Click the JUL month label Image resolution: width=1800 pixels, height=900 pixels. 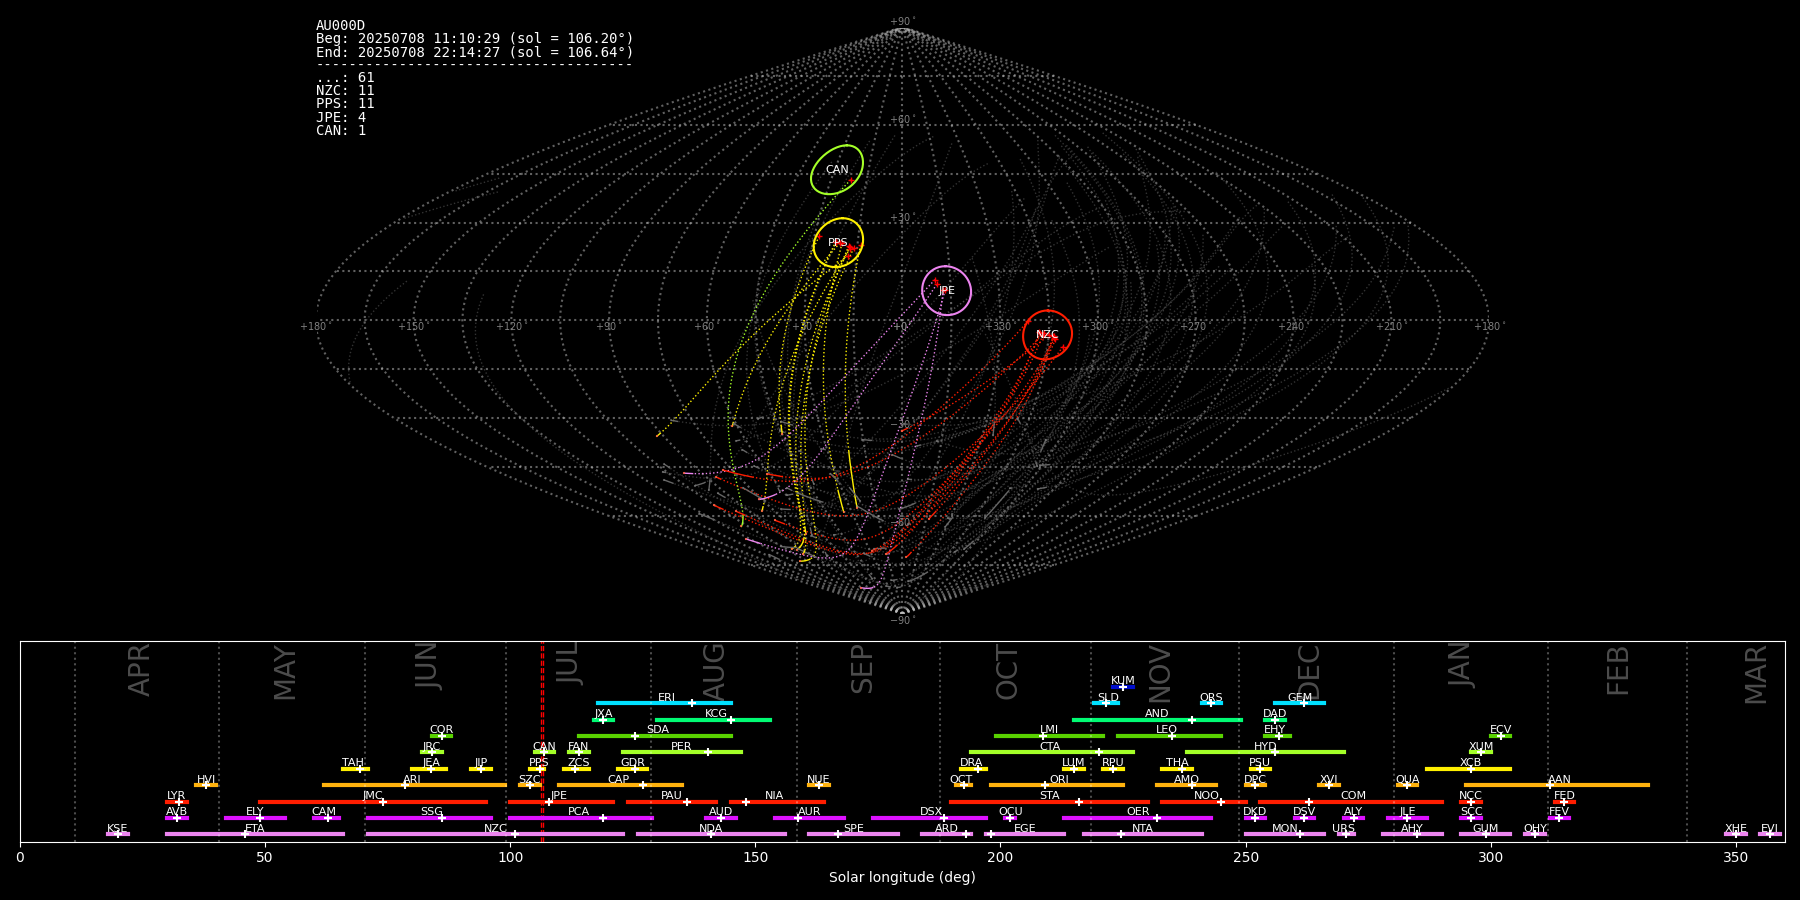click(x=567, y=664)
